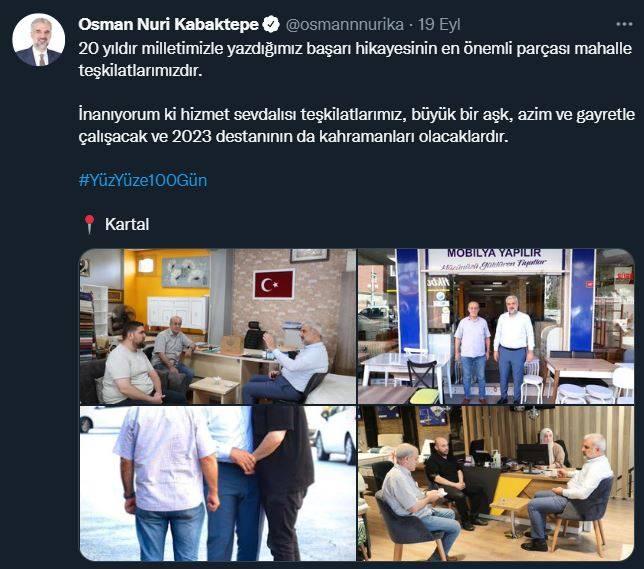Open the furniture showroom meeting photo

(496, 484)
